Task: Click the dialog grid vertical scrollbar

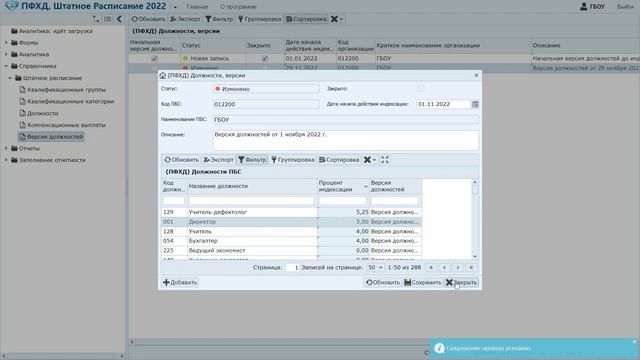Action: tap(475, 219)
